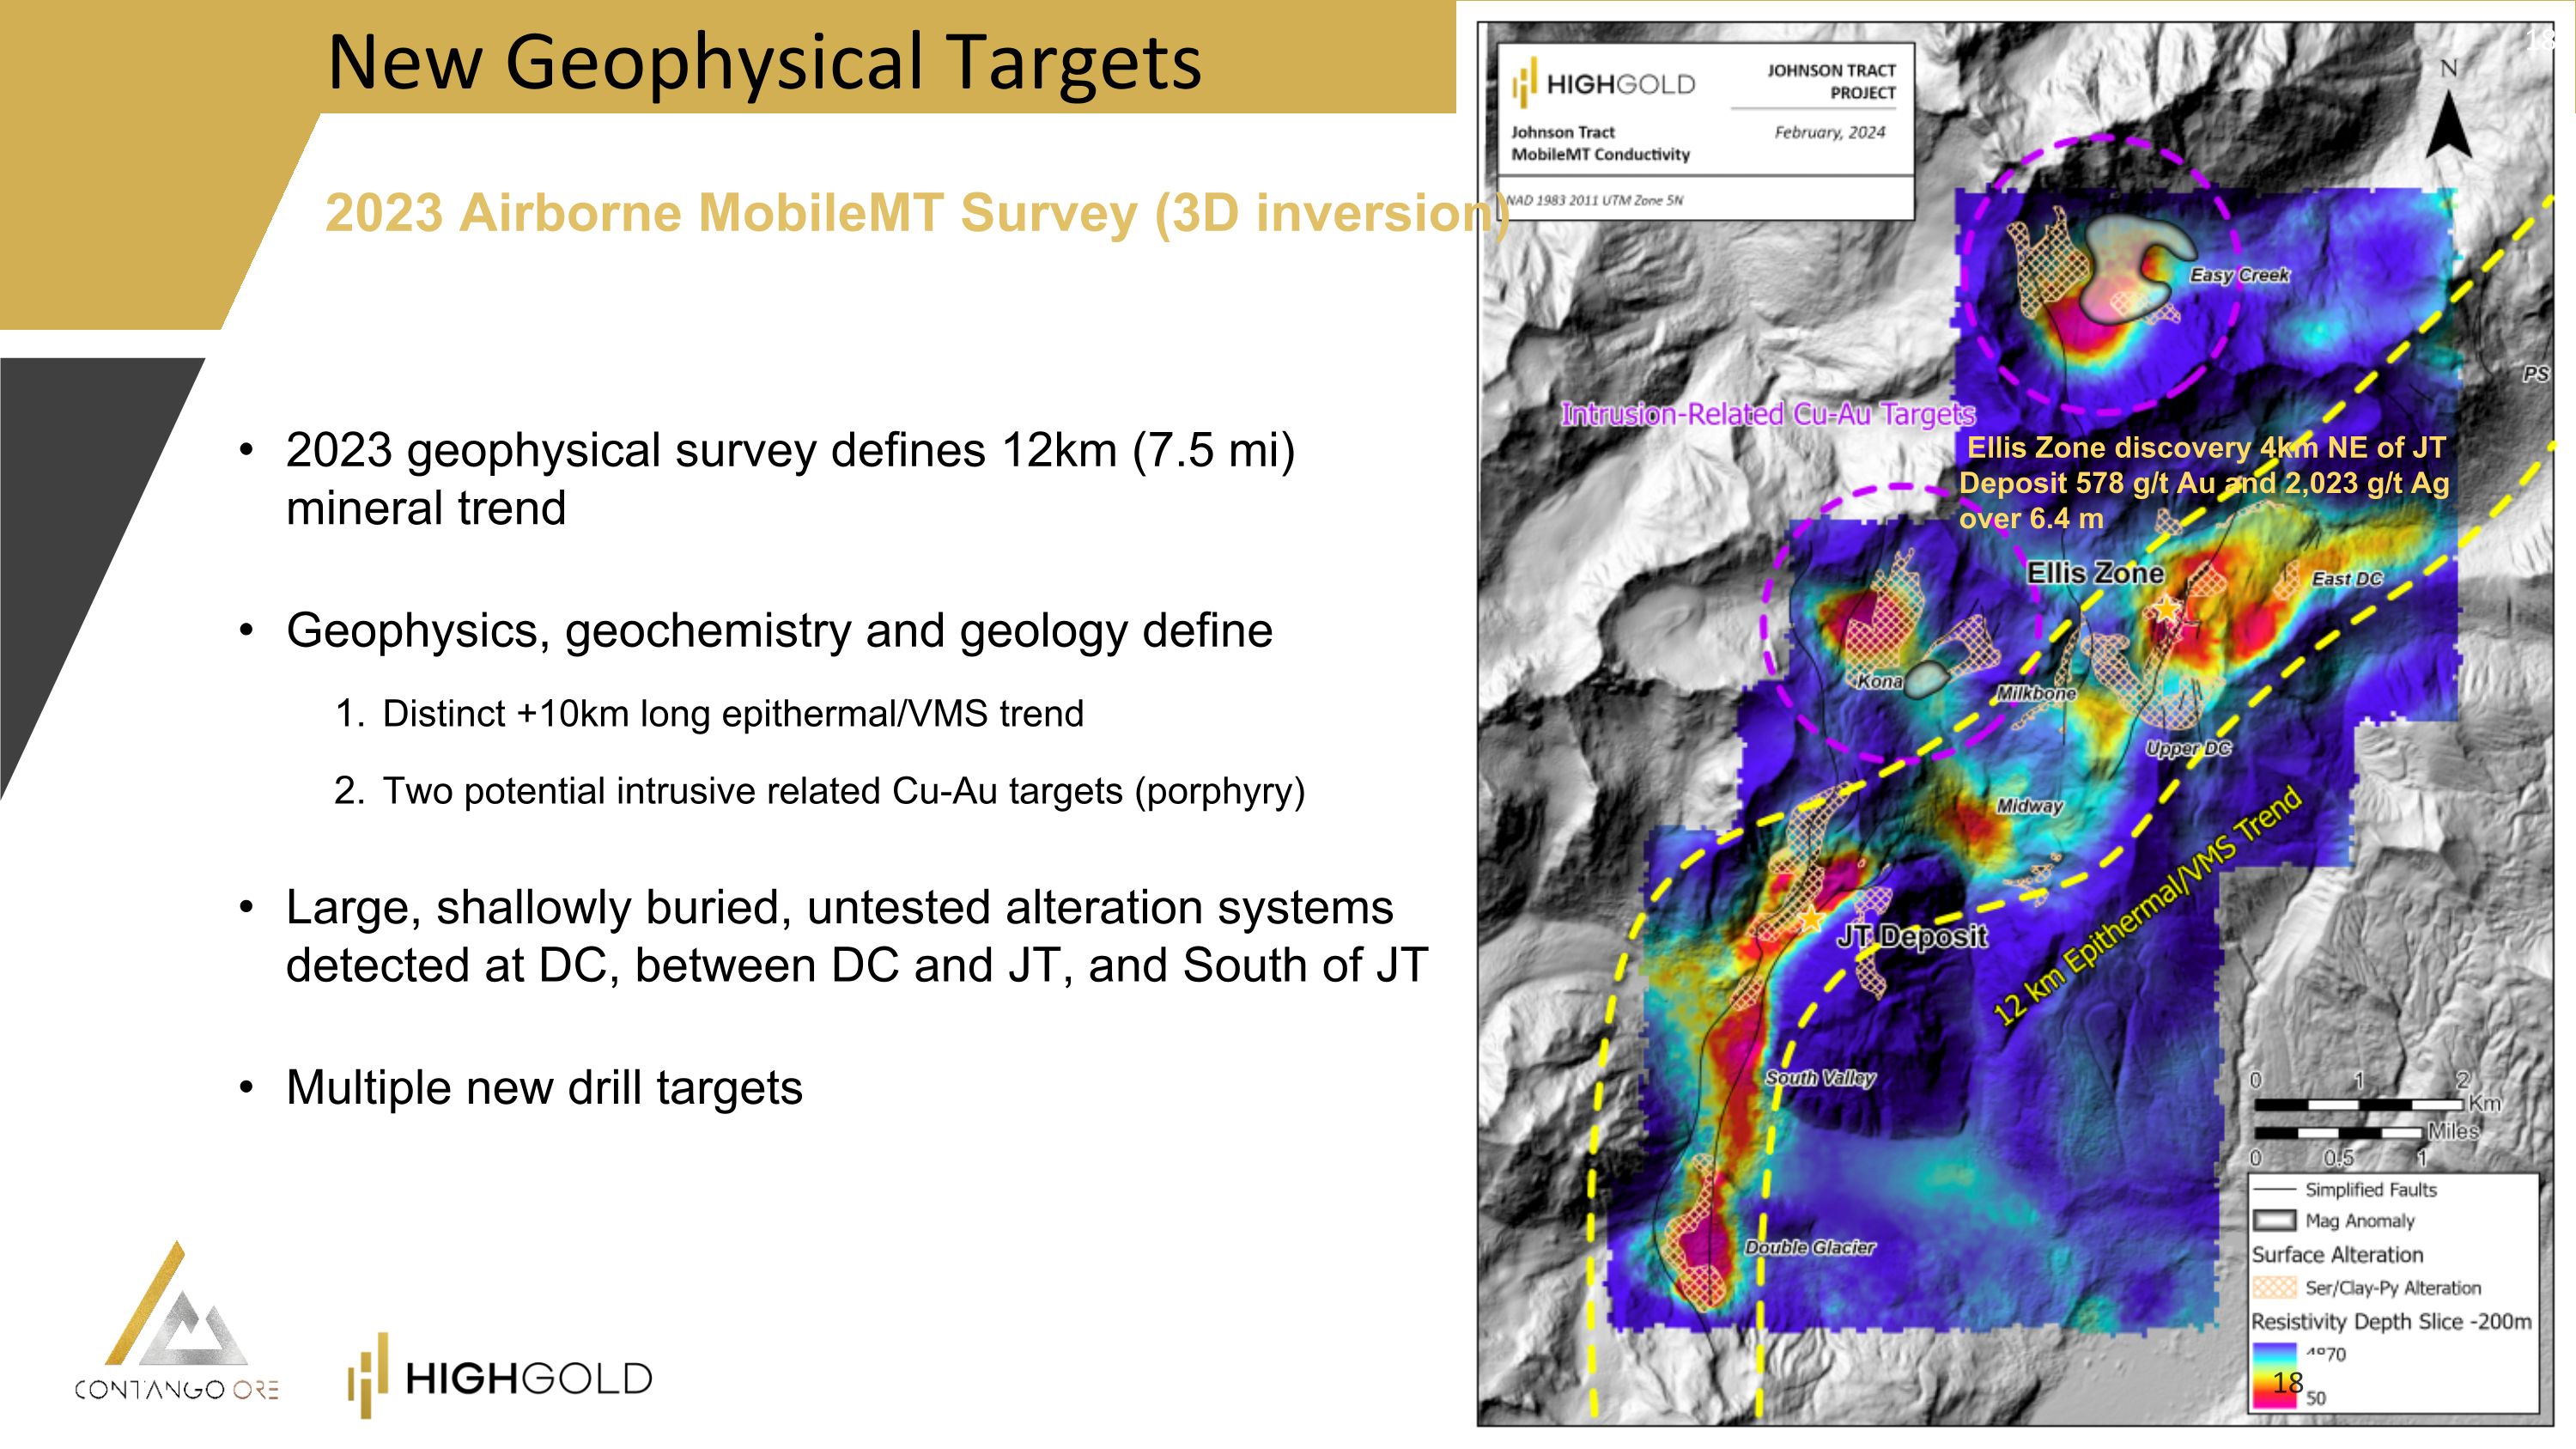Click 'Surface Alteration' legend heading
The height and width of the screenshot is (1449, 2576).
[2337, 1254]
